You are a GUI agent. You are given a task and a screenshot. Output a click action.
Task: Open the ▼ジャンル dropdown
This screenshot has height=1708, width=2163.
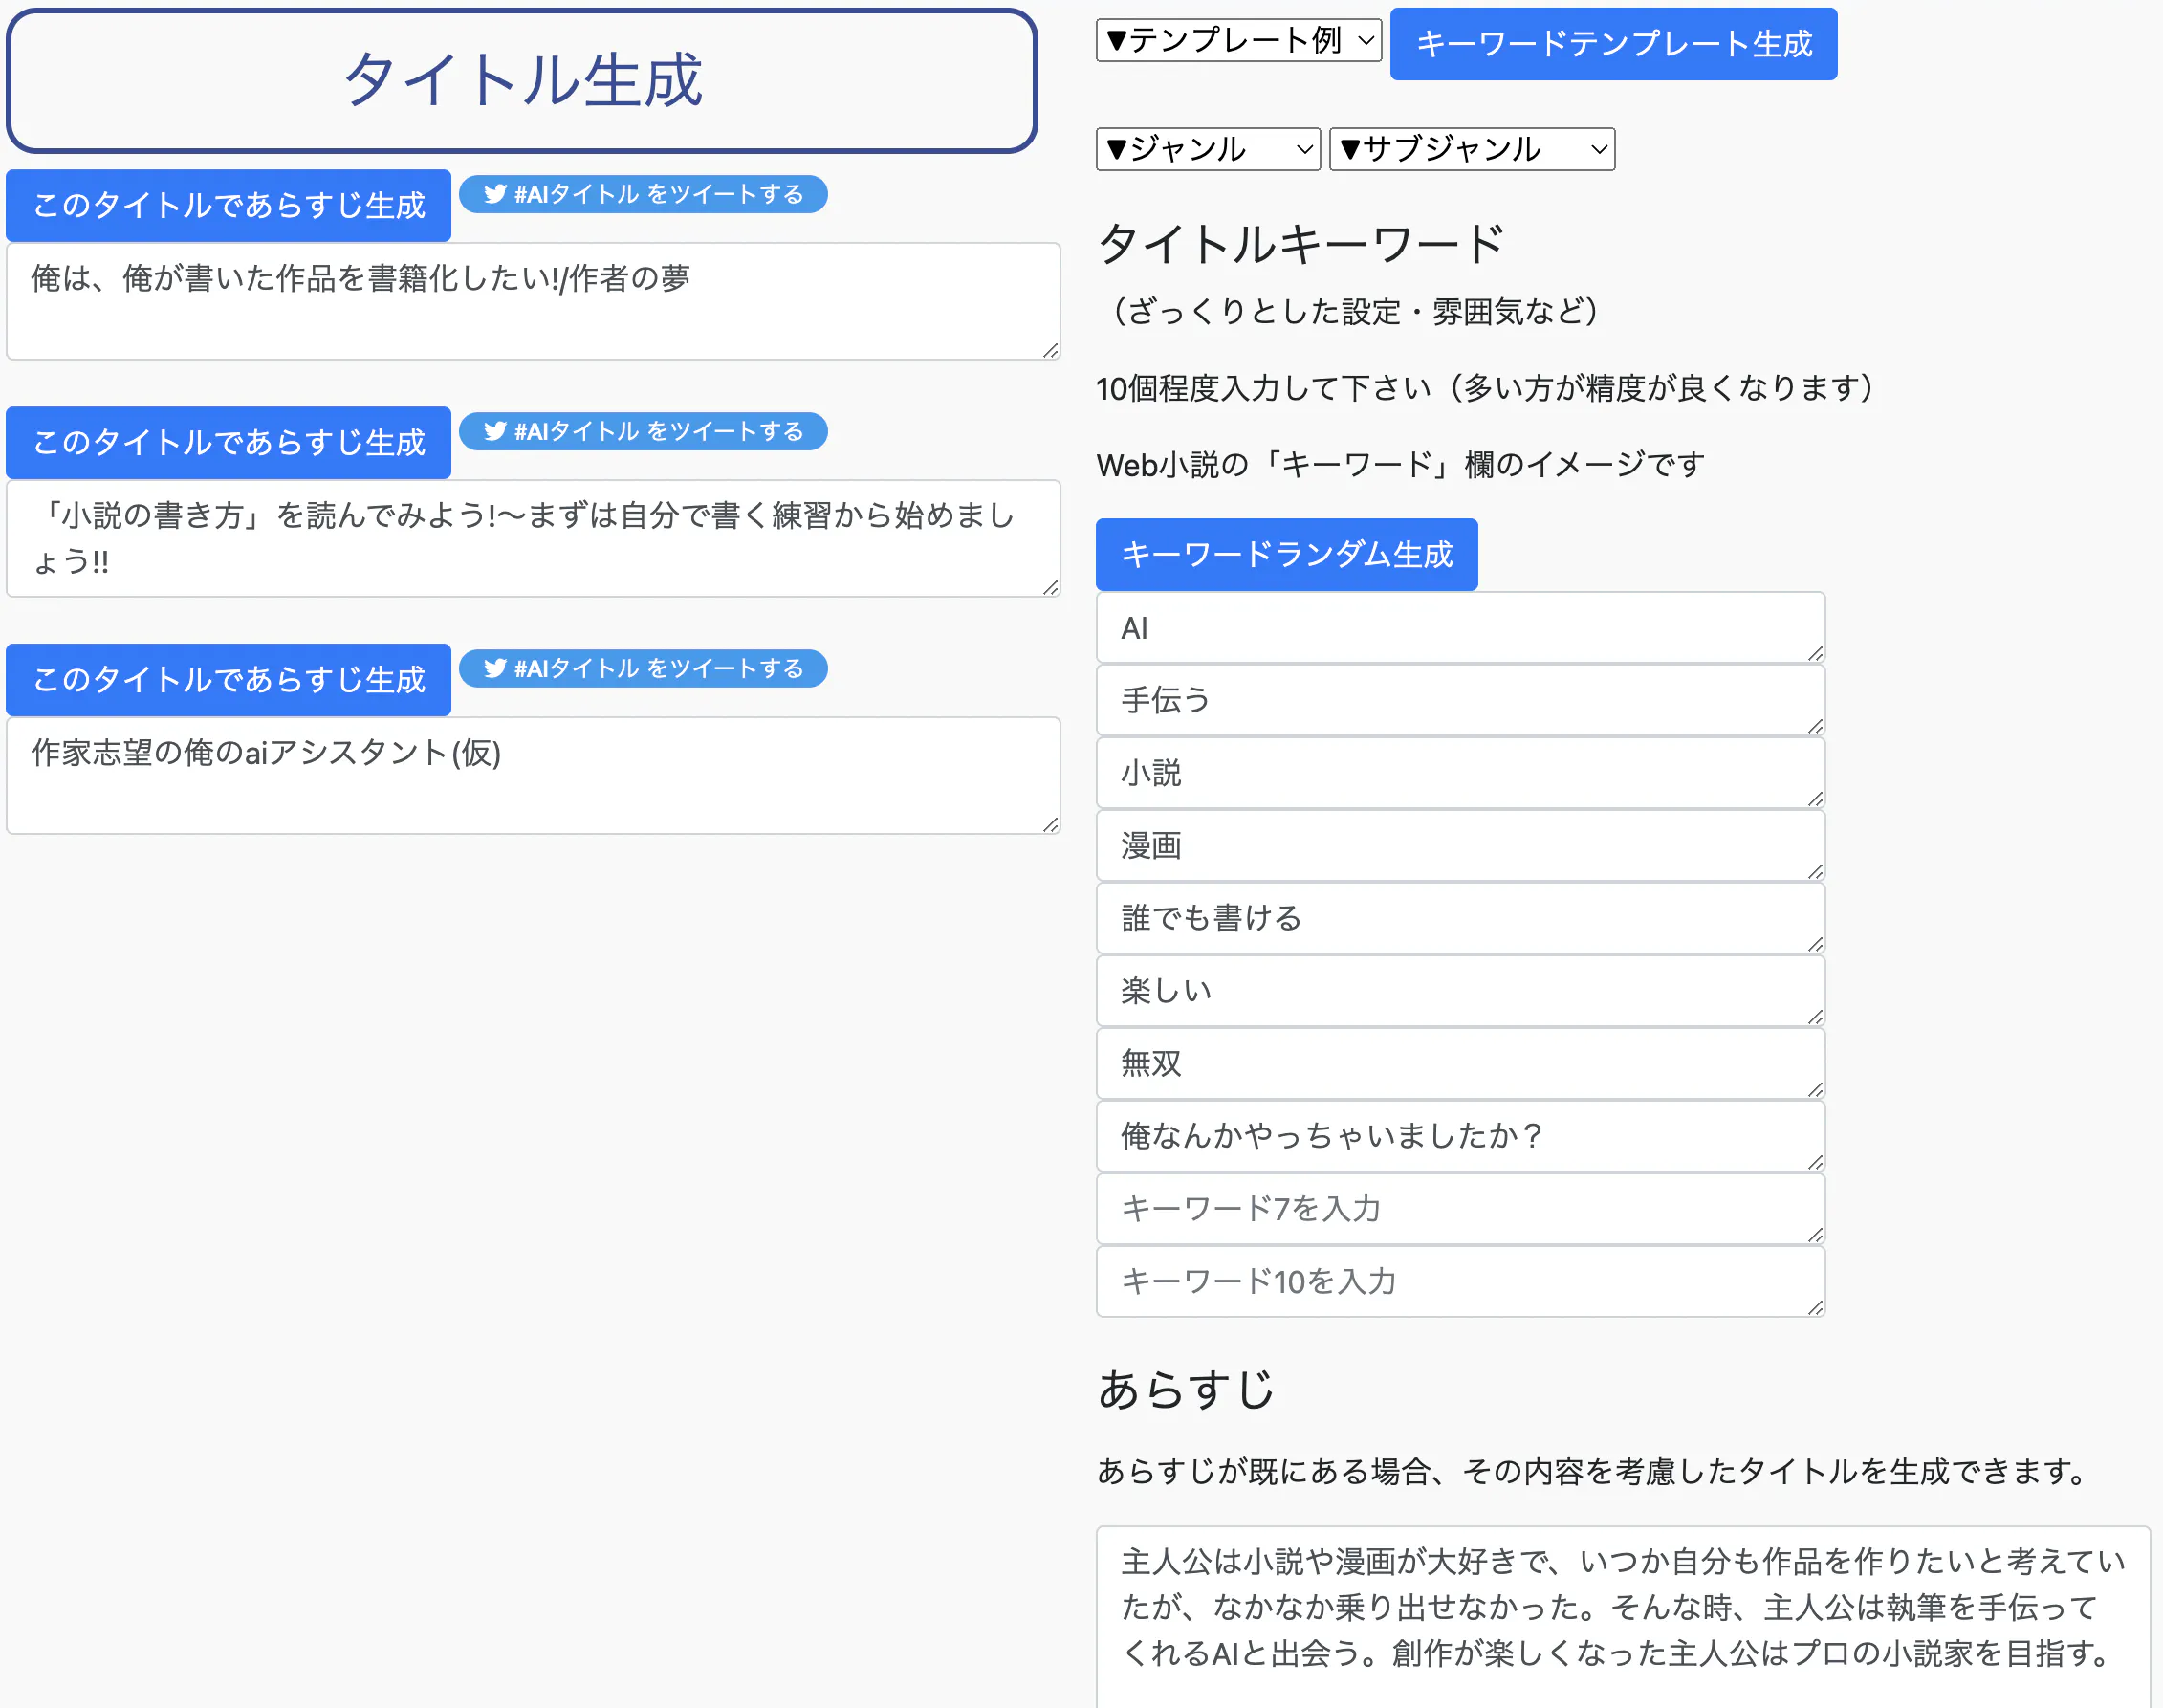tap(1207, 149)
